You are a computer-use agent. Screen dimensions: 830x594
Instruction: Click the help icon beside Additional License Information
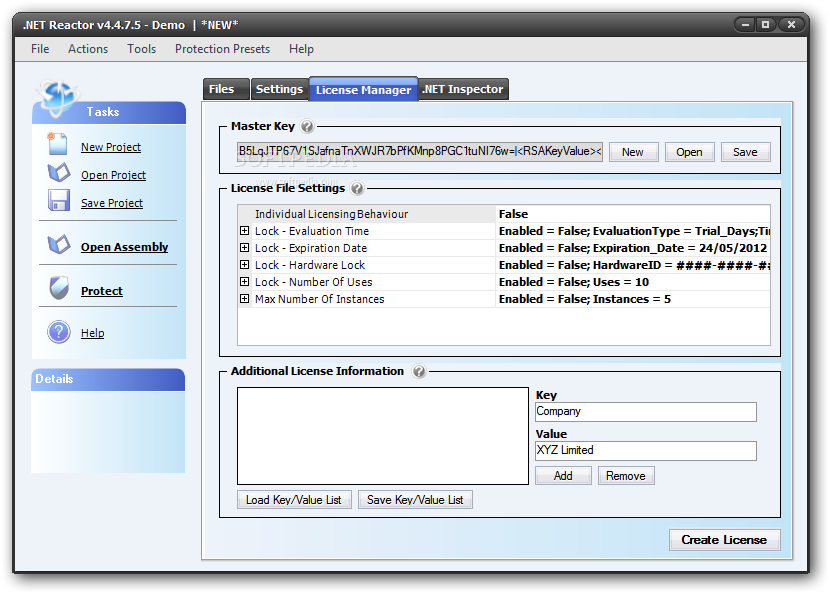(x=419, y=371)
